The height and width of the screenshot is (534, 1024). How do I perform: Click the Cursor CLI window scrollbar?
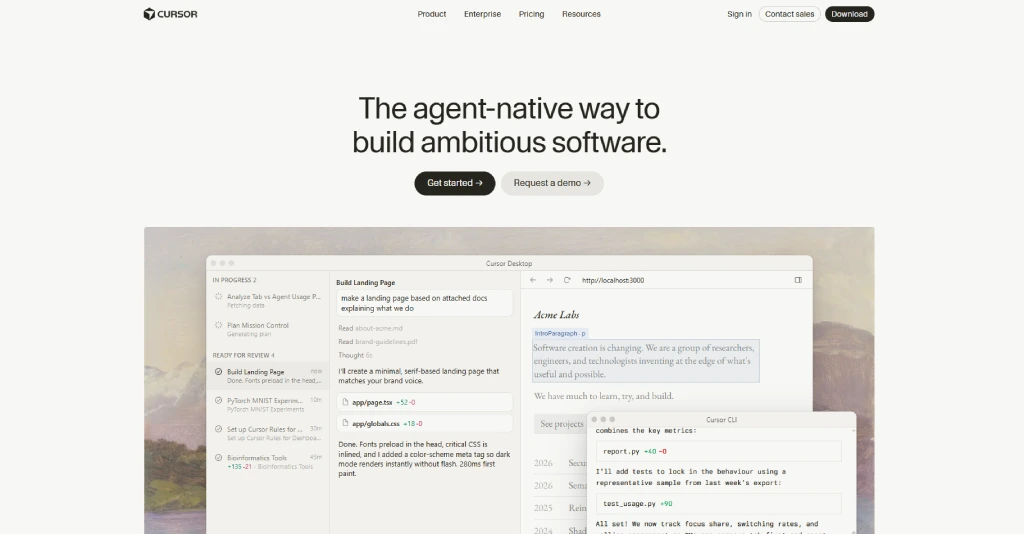pyautogui.click(x=854, y=482)
